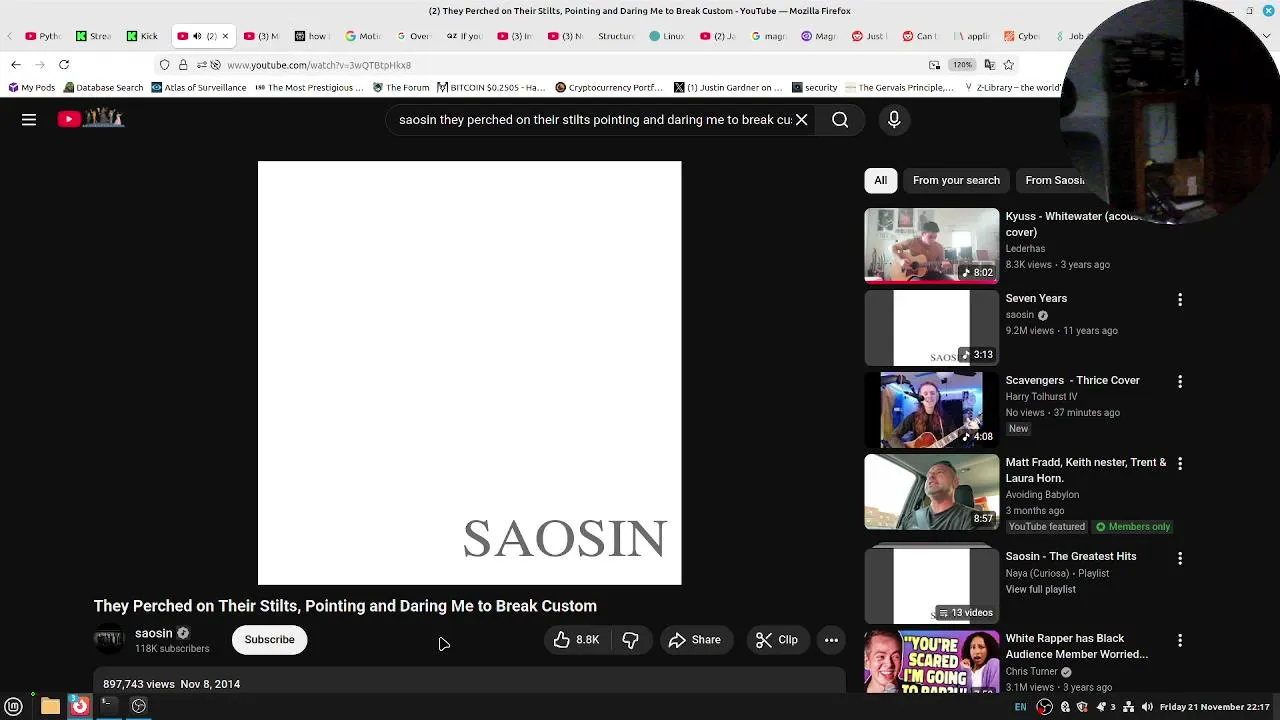Close the current YouTube tab

point(225,36)
